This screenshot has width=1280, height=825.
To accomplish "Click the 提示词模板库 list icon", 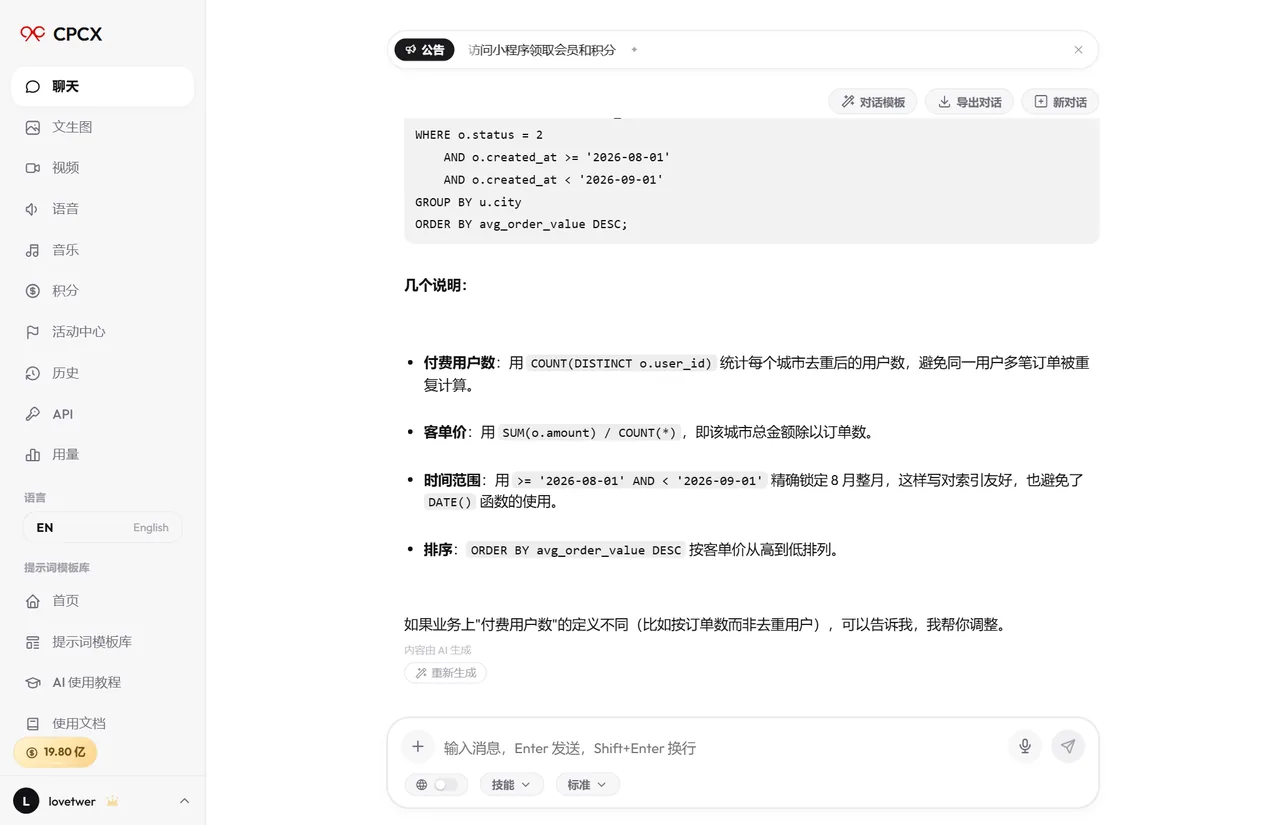I will click(33, 642).
